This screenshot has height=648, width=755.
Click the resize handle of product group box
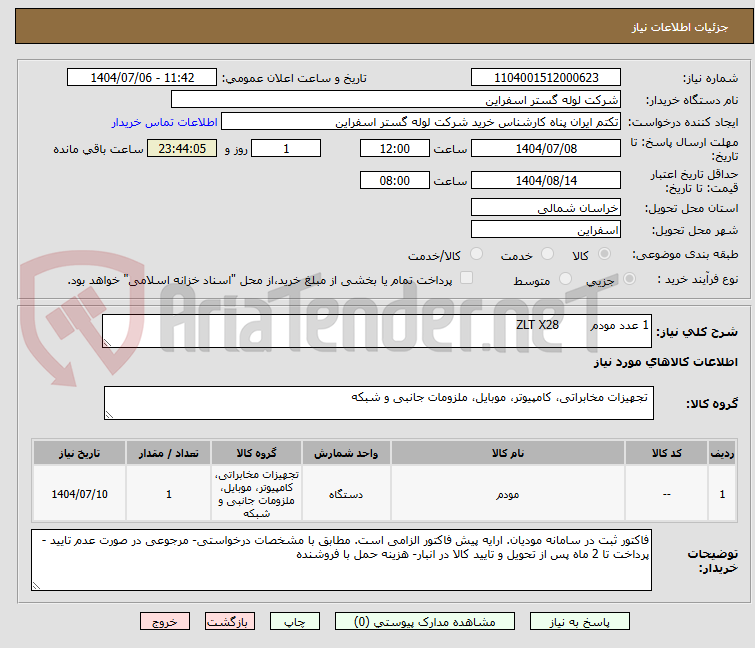(x=109, y=415)
